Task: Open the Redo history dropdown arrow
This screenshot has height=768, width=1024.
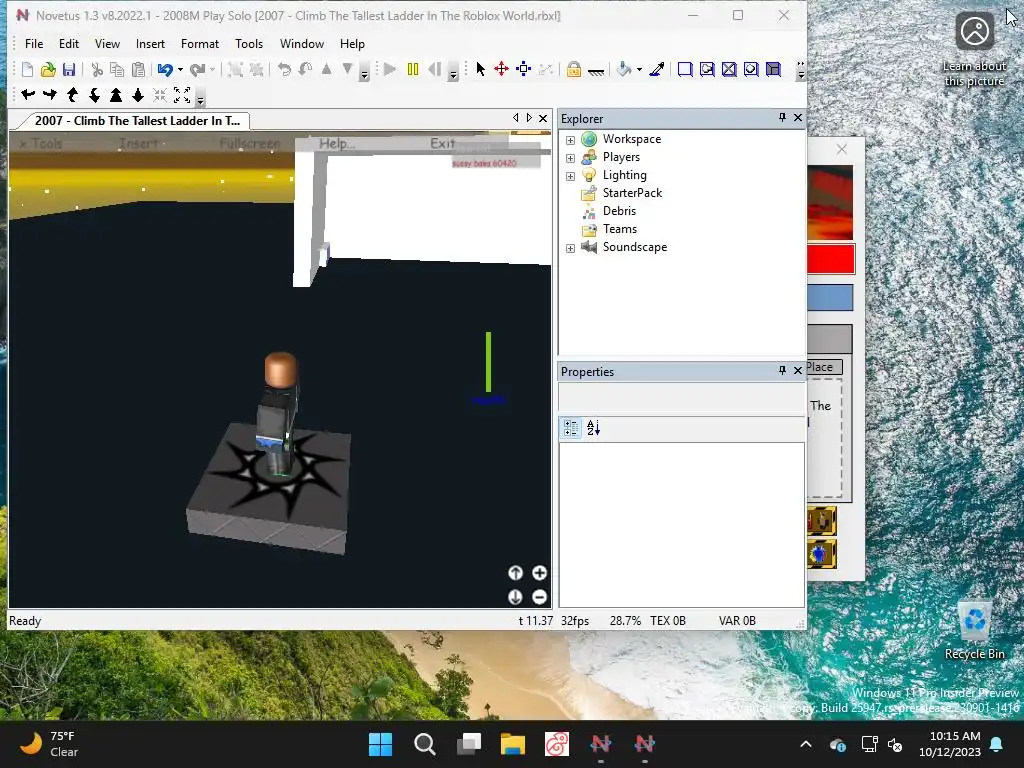Action: click(212, 69)
